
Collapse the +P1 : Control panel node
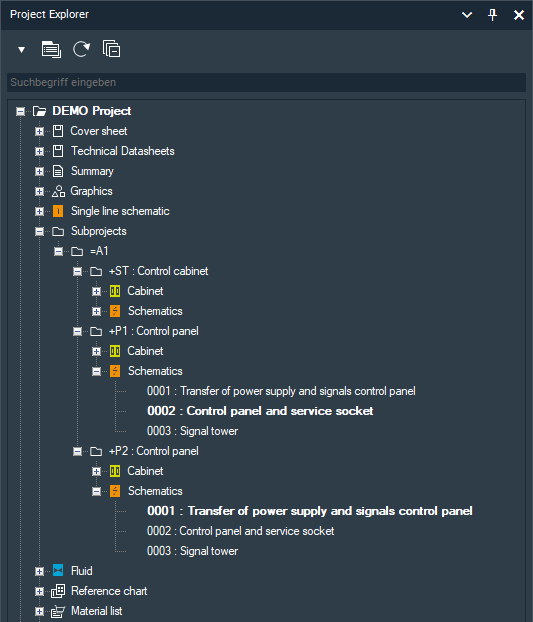[77, 331]
